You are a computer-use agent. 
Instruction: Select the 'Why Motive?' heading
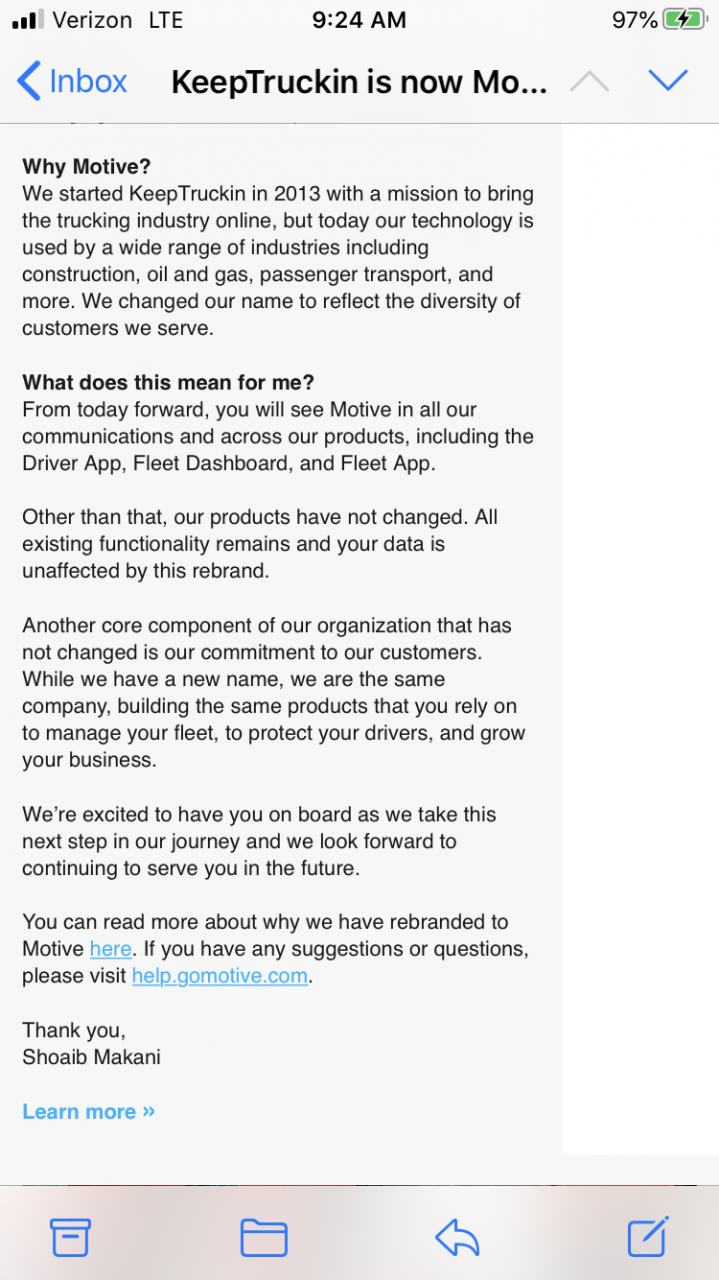coord(87,167)
